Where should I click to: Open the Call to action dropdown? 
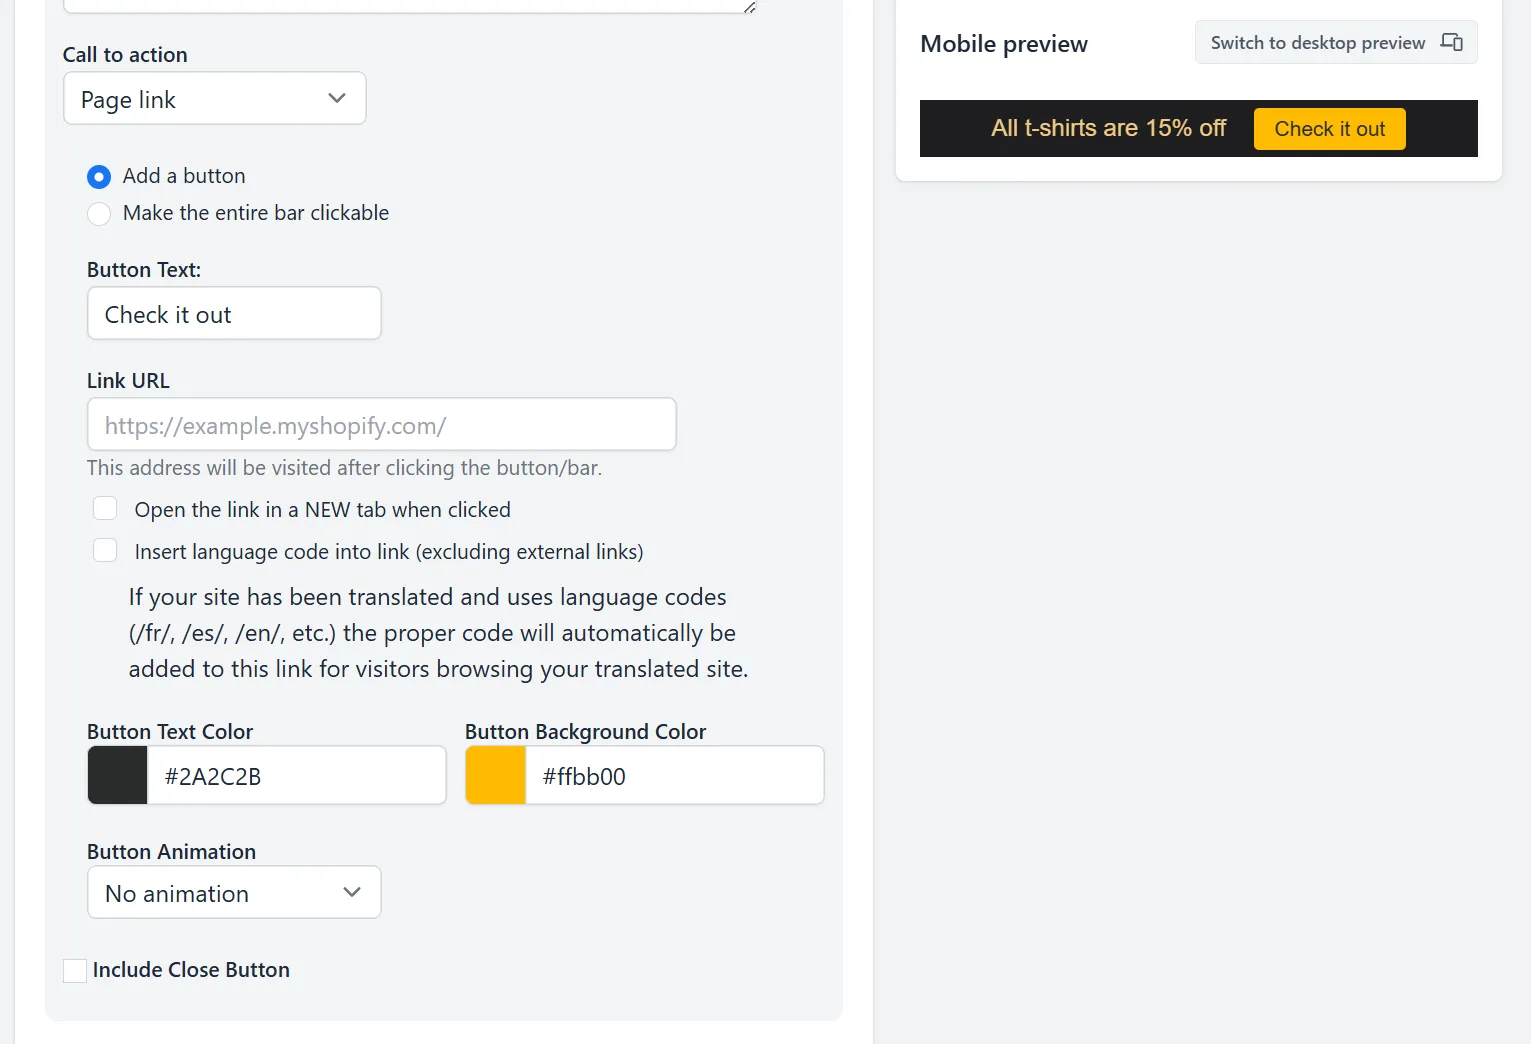tap(215, 98)
